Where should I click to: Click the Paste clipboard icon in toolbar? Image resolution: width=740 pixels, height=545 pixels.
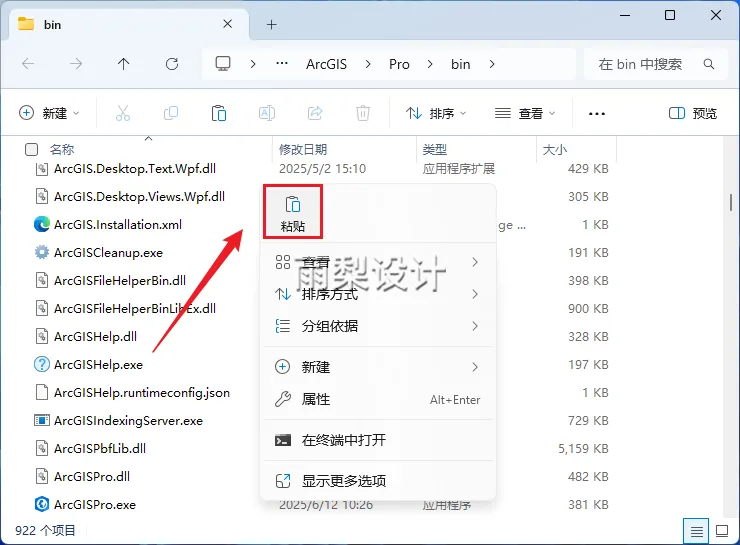pos(219,113)
